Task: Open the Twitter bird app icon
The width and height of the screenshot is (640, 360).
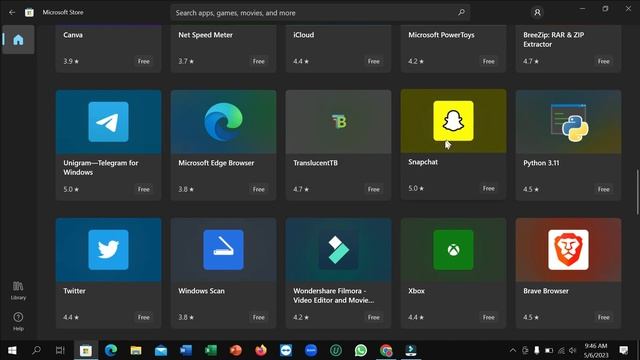Action: (x=108, y=249)
